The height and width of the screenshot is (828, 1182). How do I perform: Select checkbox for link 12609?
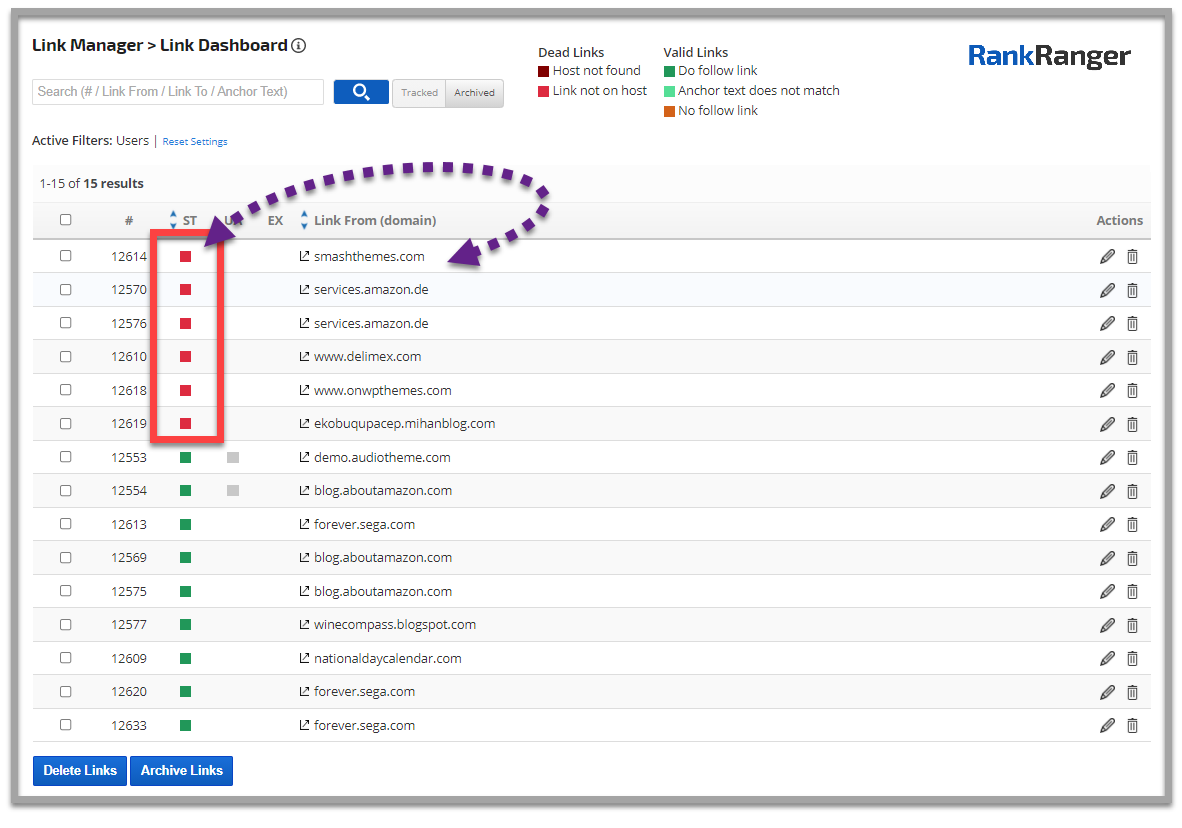pos(66,658)
